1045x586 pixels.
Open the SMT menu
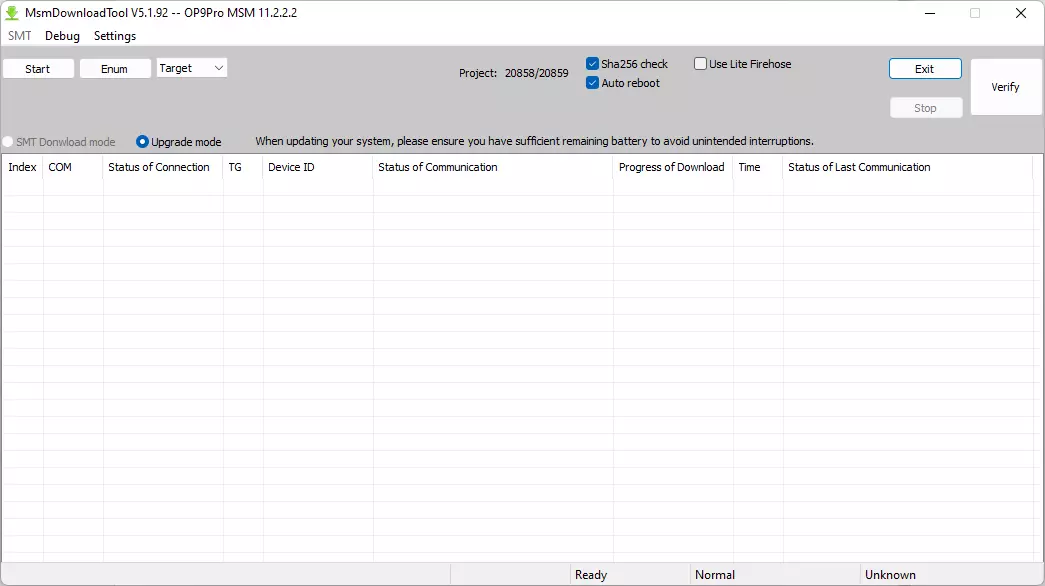click(20, 36)
